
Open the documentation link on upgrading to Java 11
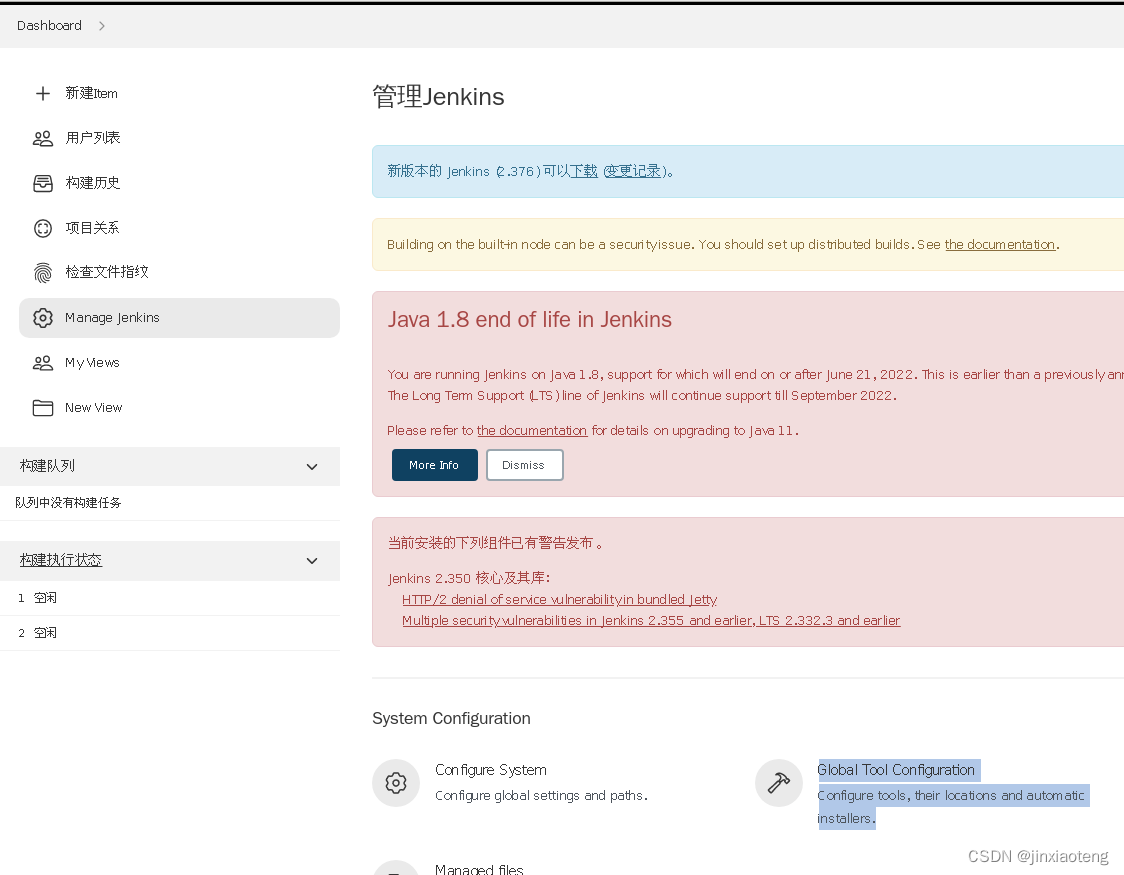click(x=532, y=431)
